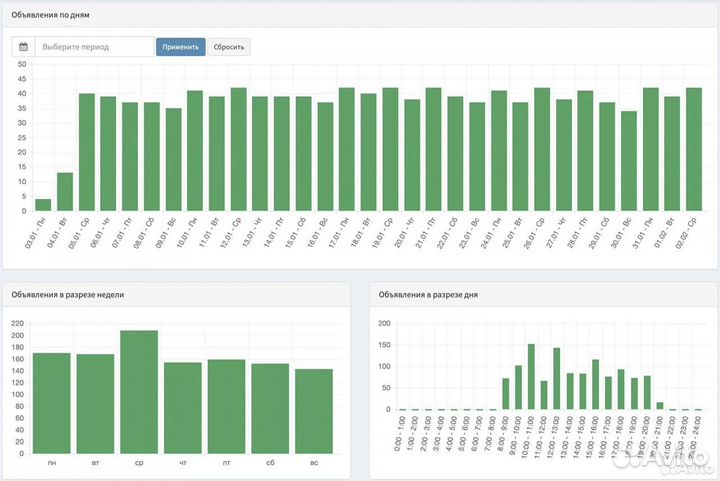Select the last 02.02 - Ср daily bar
Image resolution: width=720 pixels, height=481 pixels.
tap(693, 150)
